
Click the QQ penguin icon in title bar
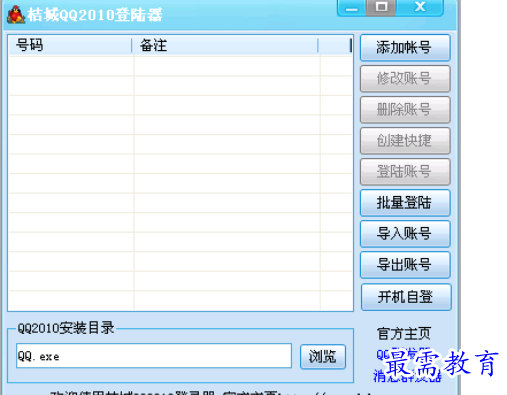pyautogui.click(x=16, y=14)
